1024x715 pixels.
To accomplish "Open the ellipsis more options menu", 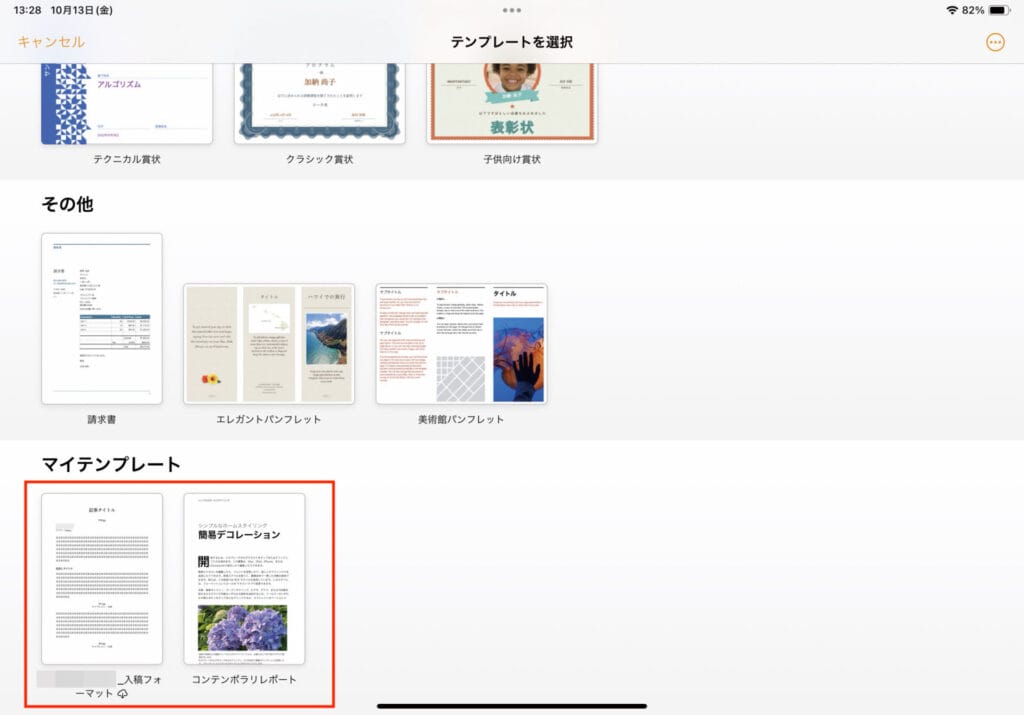I will click(994, 42).
